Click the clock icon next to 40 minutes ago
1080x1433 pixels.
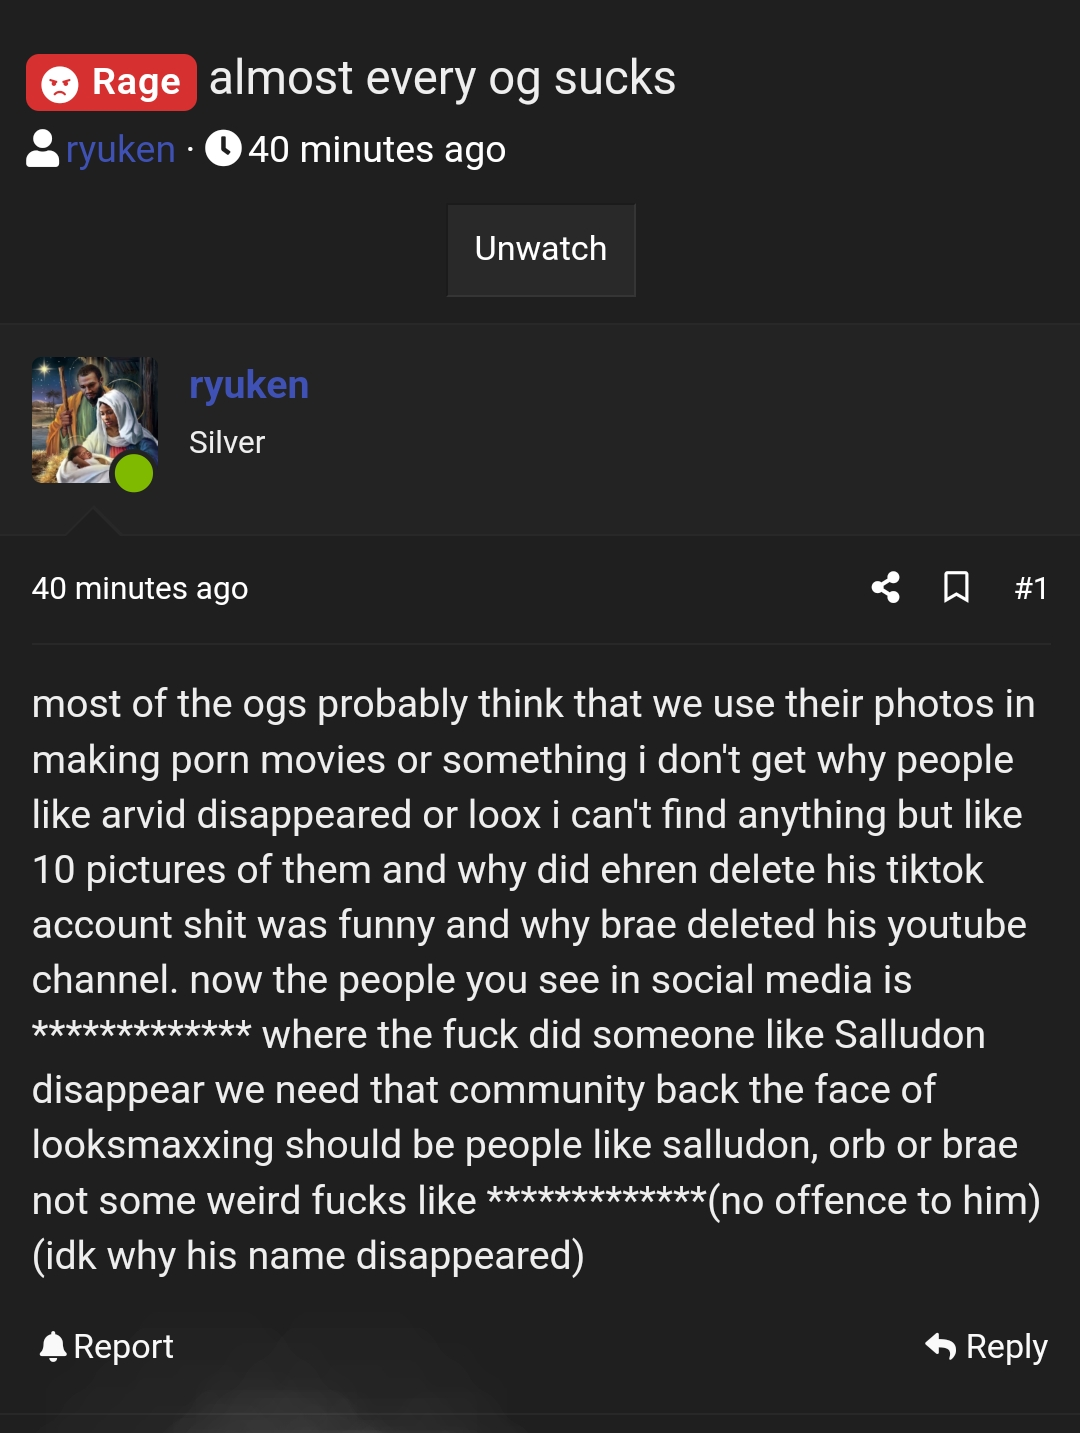coord(223,148)
